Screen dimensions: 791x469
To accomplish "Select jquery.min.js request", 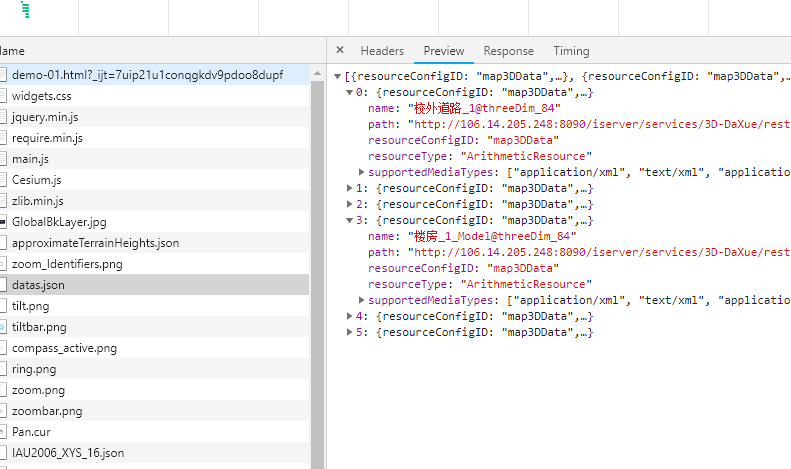I will (154, 117).
